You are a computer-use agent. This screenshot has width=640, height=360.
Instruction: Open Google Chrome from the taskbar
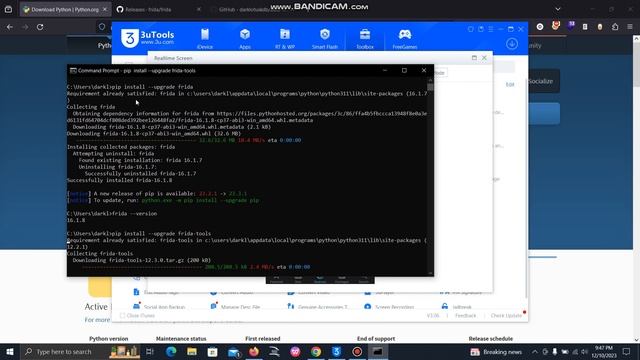click(x=316, y=351)
